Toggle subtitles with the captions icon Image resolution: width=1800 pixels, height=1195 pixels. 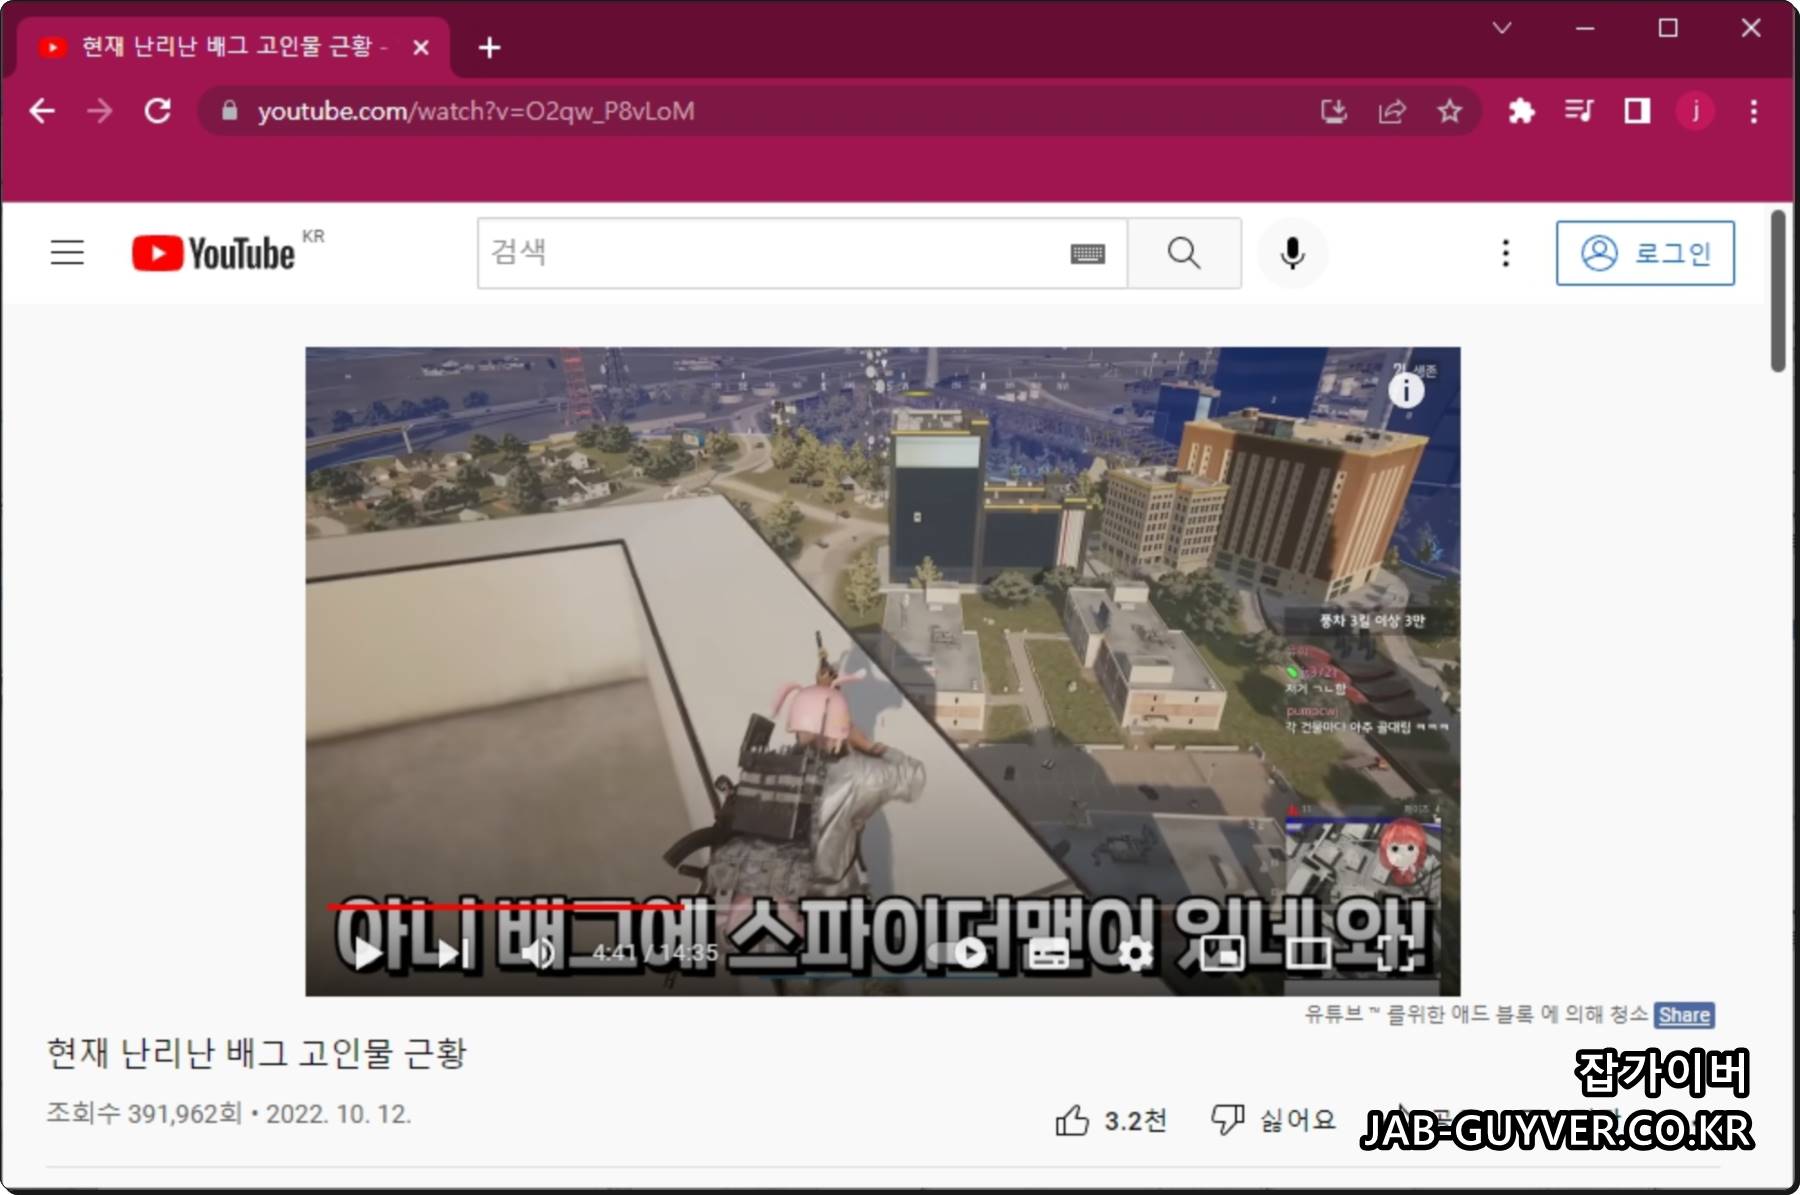(1050, 953)
